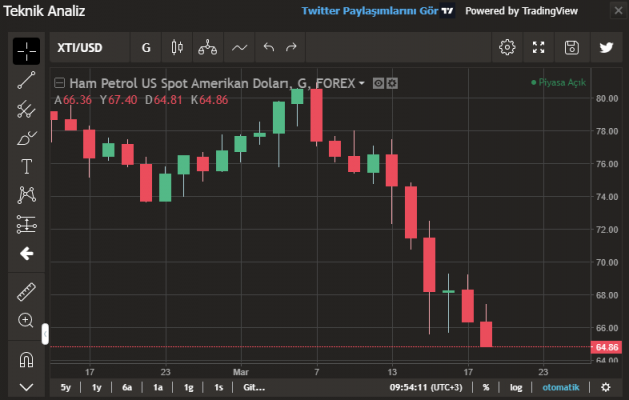
Task: Switch chart to fullscreen mode
Action: pyautogui.click(x=538, y=47)
